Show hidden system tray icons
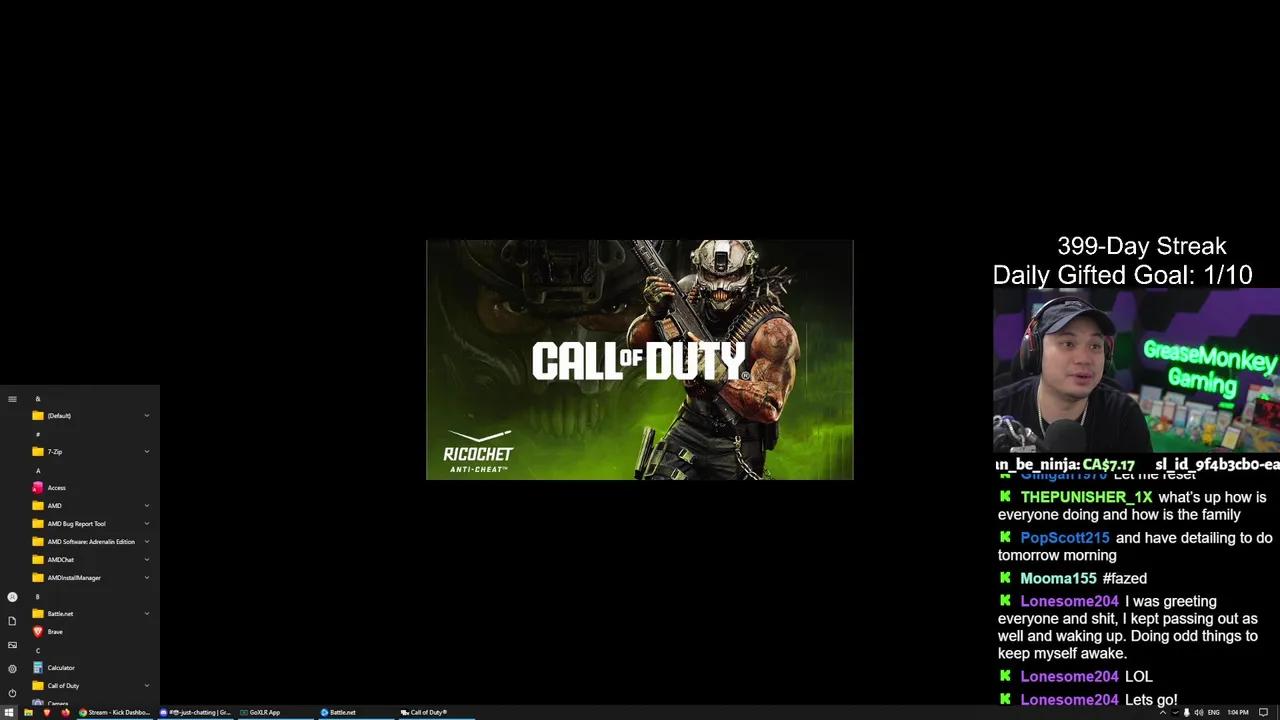 [1162, 712]
